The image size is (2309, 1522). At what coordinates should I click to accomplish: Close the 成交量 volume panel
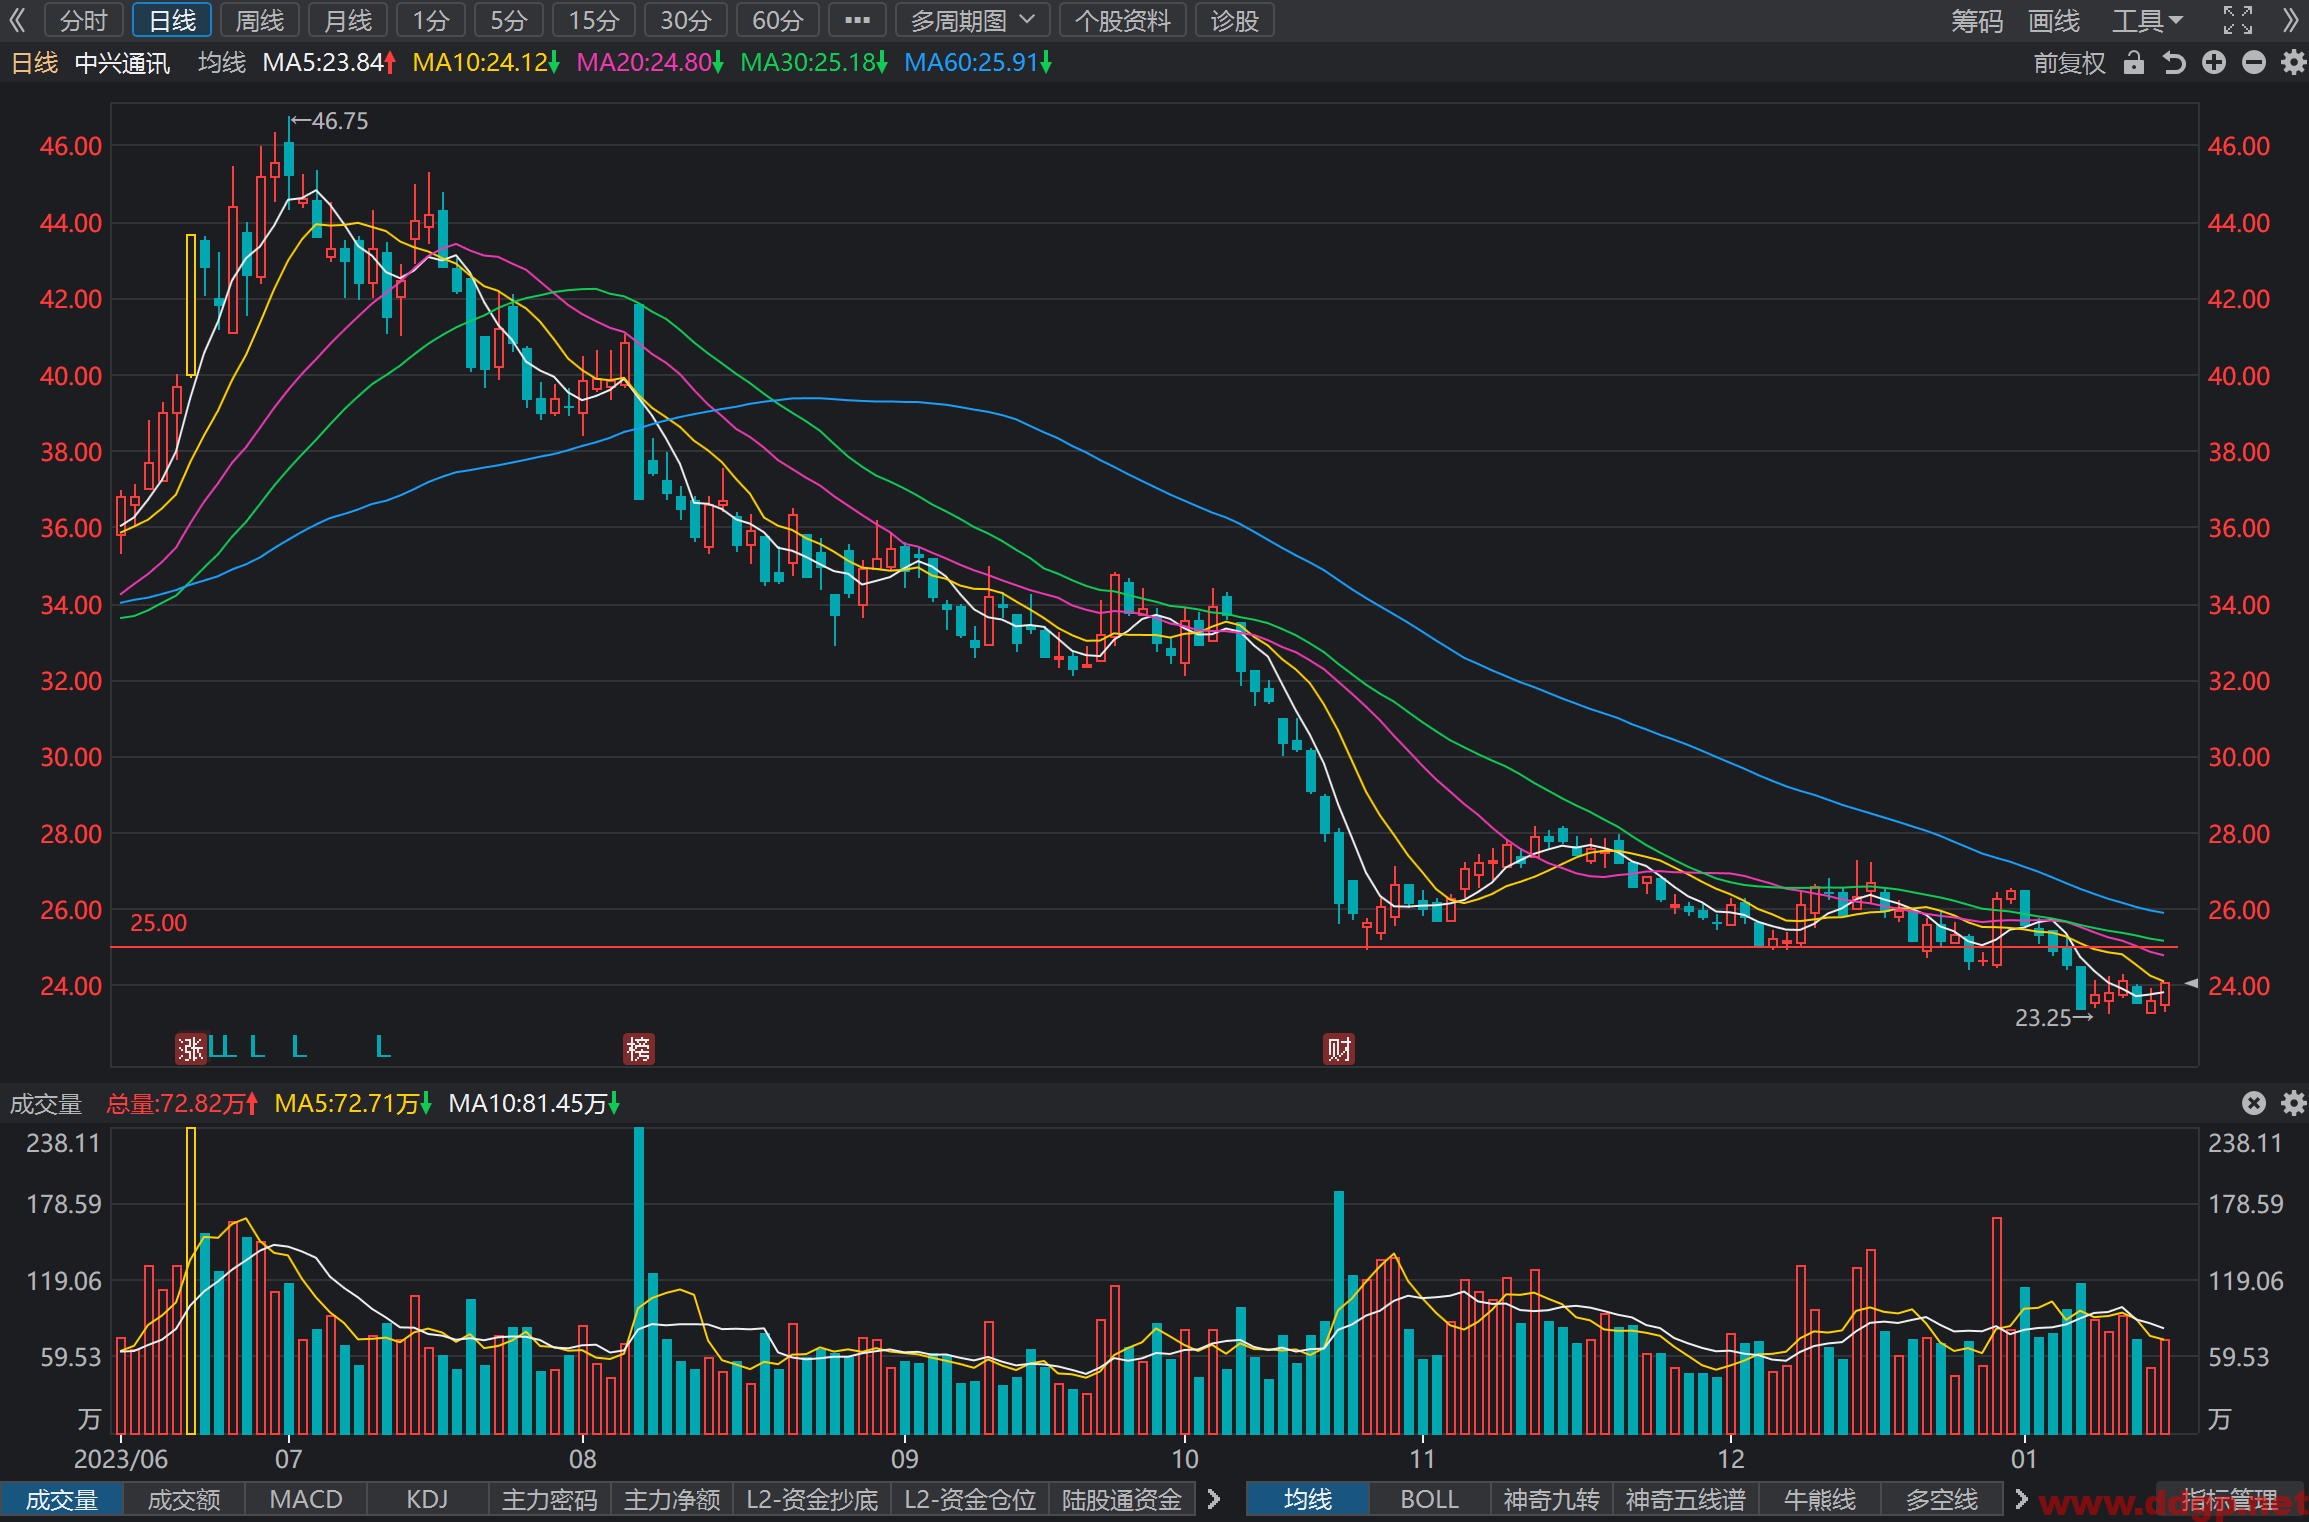[2254, 1103]
